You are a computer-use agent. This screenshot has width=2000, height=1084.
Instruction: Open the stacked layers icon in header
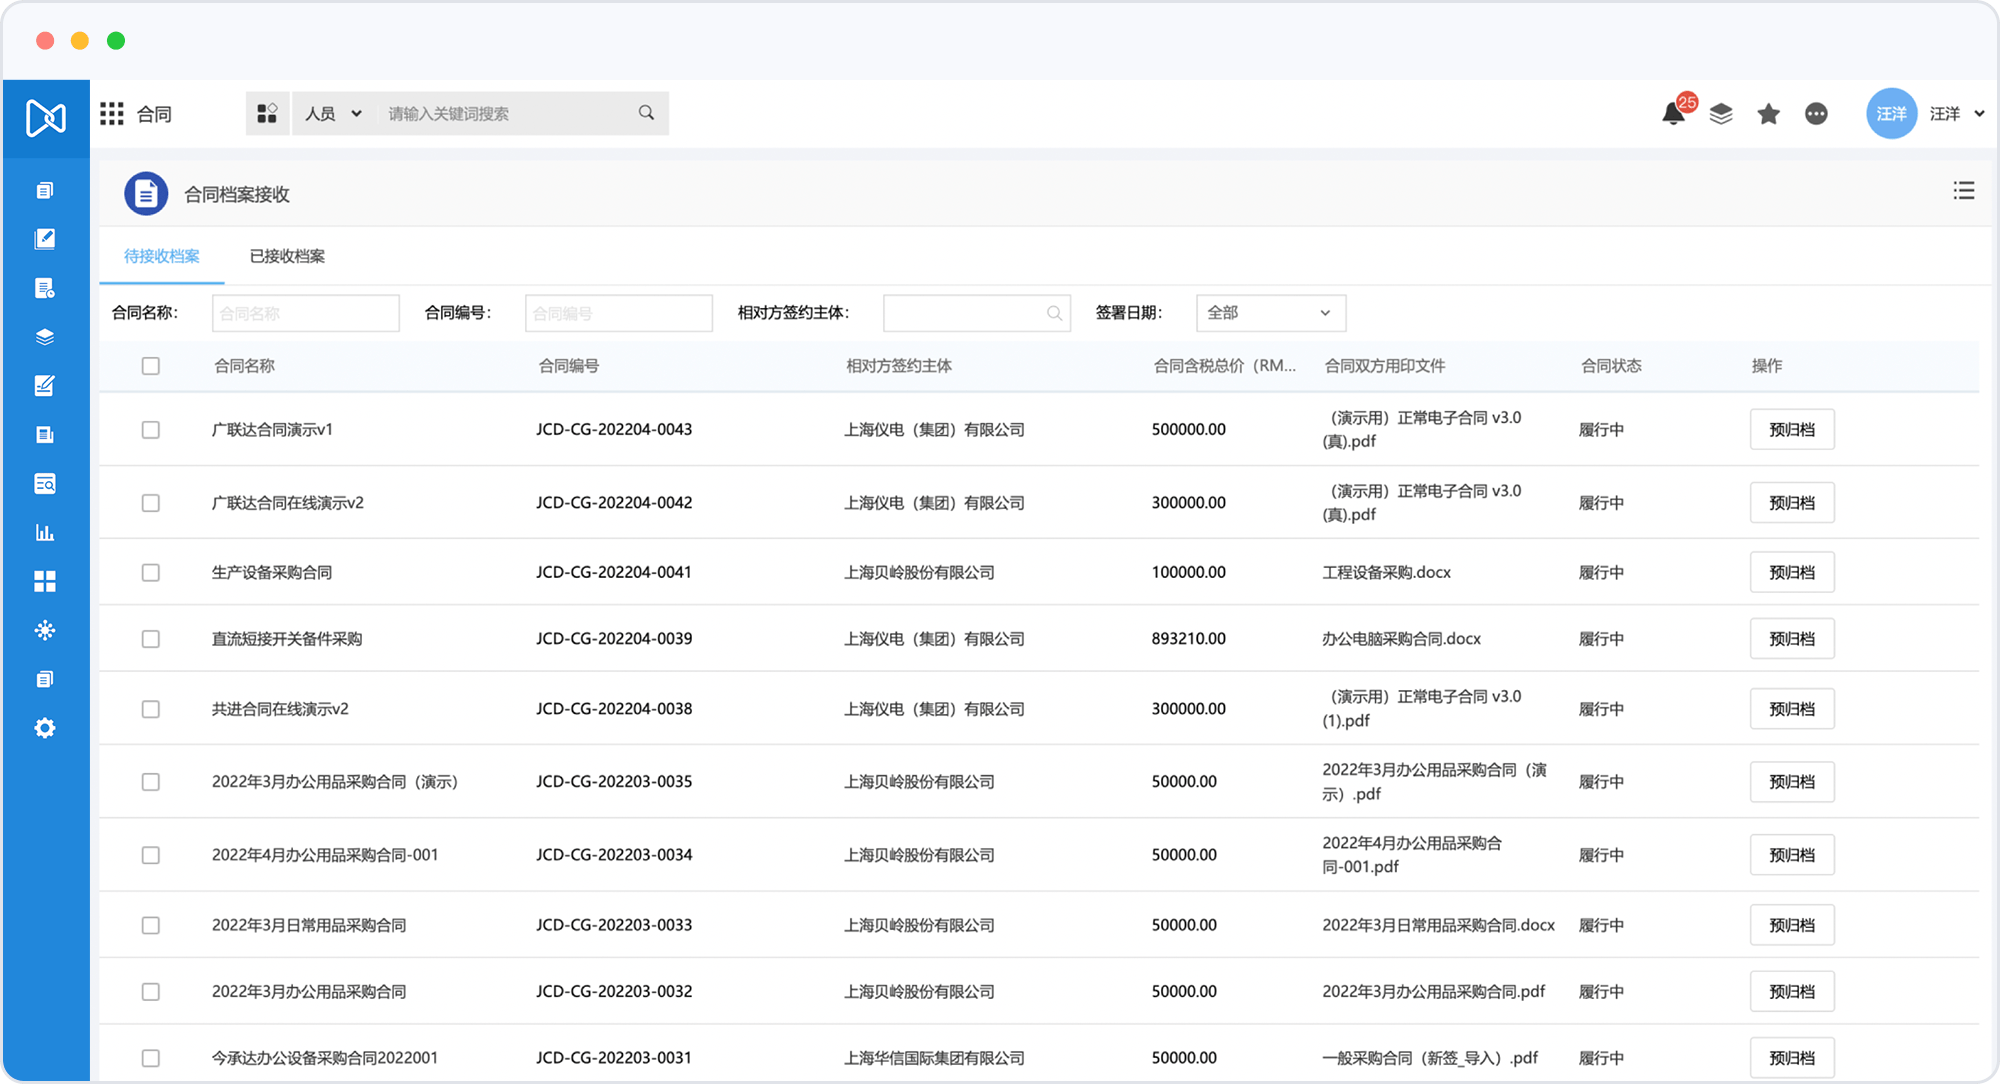point(1720,114)
